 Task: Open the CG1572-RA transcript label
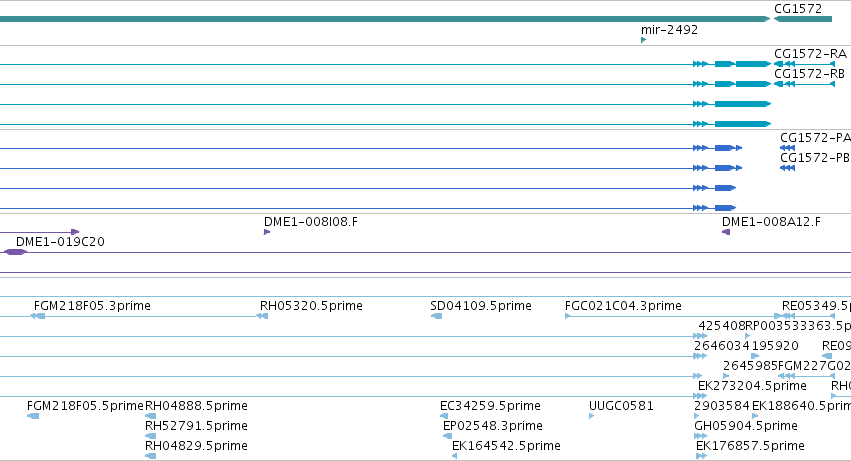click(810, 54)
